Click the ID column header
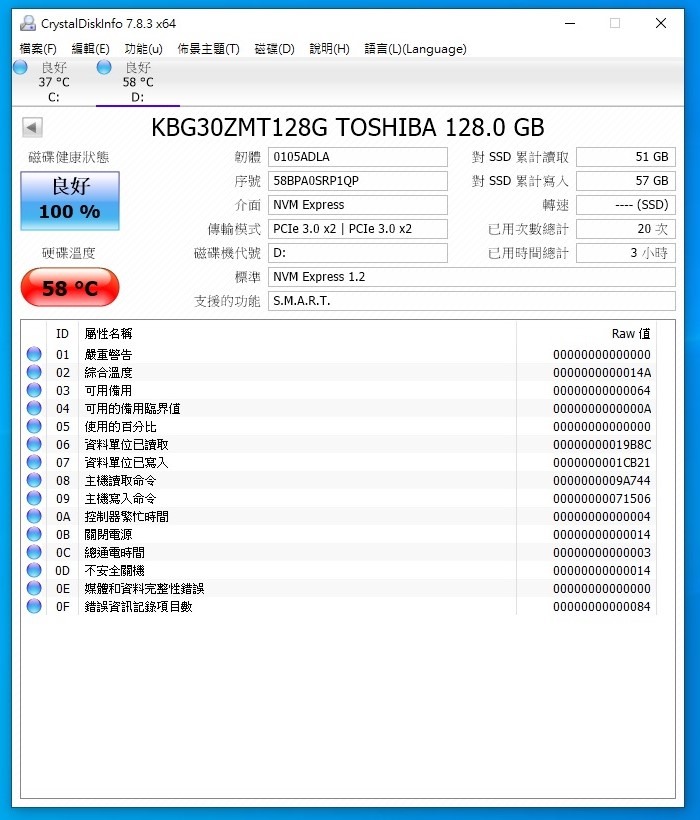This screenshot has width=700, height=820. pos(62,334)
